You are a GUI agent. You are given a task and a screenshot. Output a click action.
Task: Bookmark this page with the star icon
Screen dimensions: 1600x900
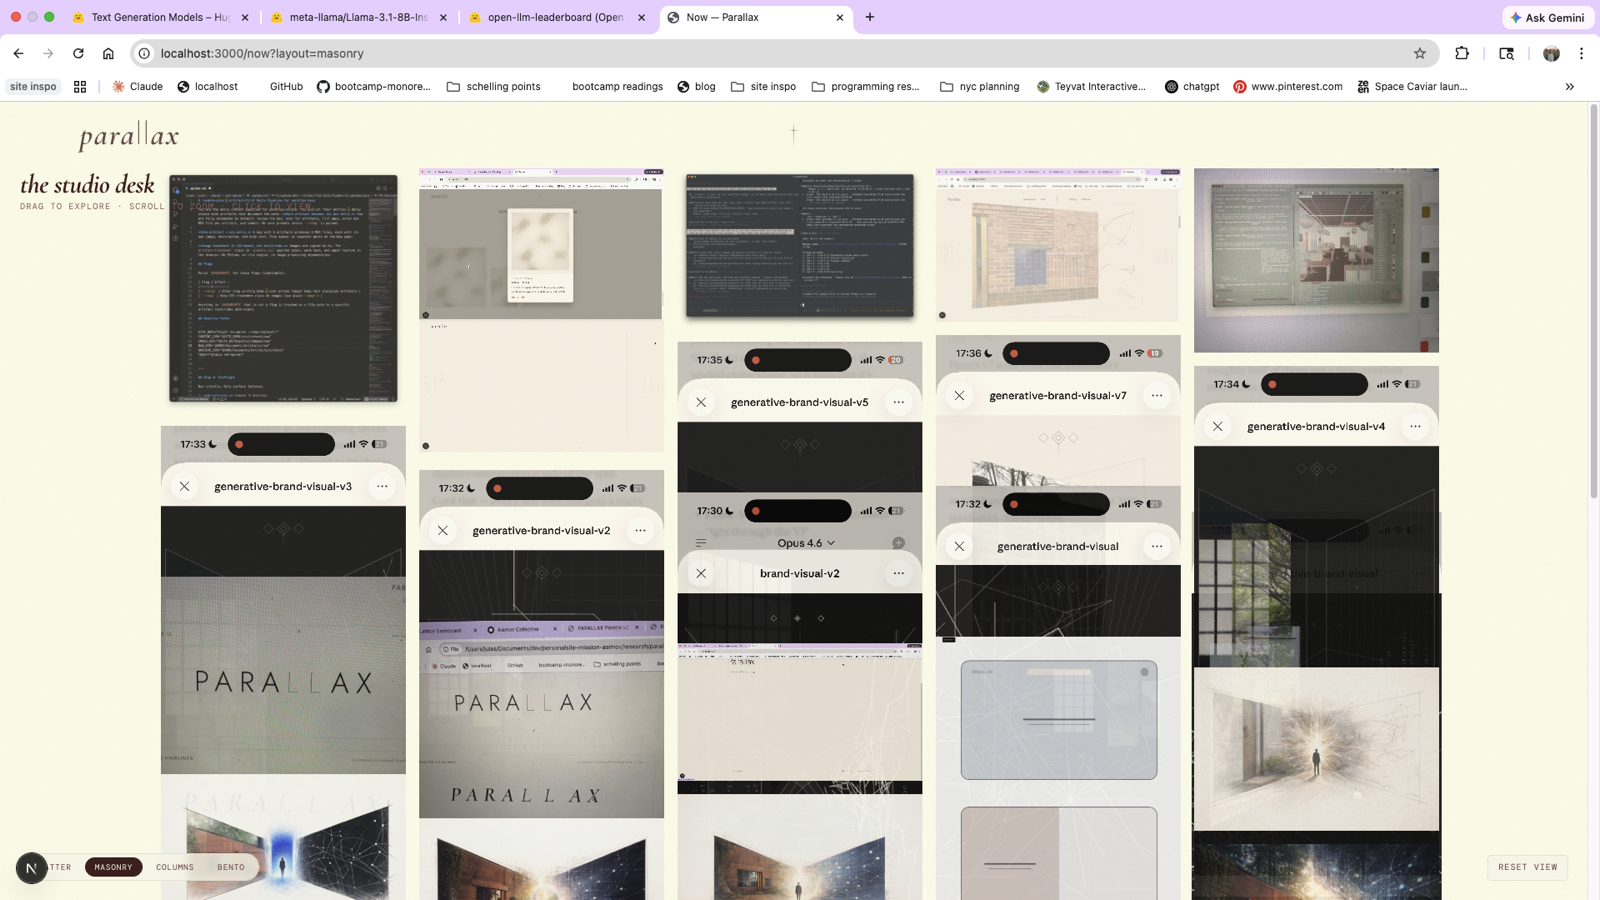tap(1419, 54)
